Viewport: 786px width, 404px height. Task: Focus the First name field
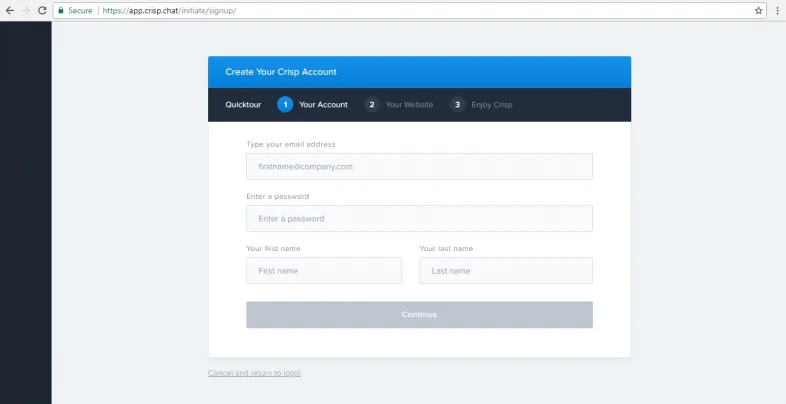click(x=324, y=271)
